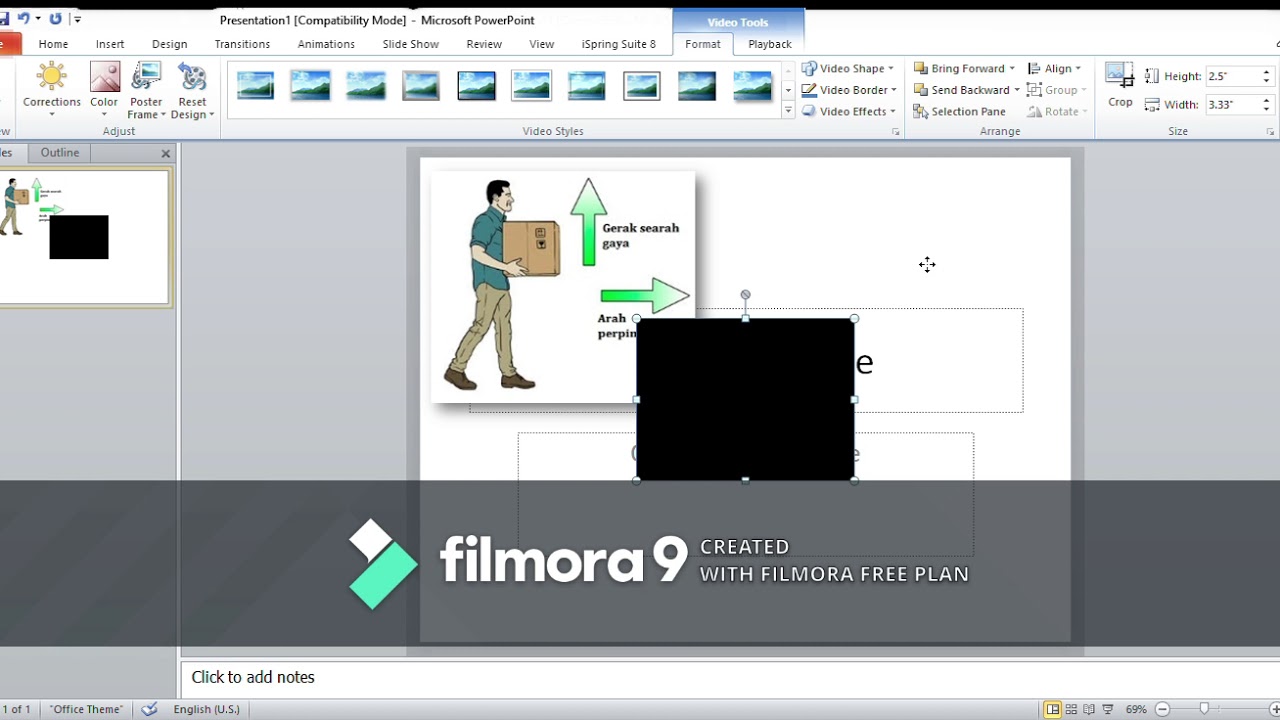
Task: Zoom out with minus button
Action: point(1162,709)
